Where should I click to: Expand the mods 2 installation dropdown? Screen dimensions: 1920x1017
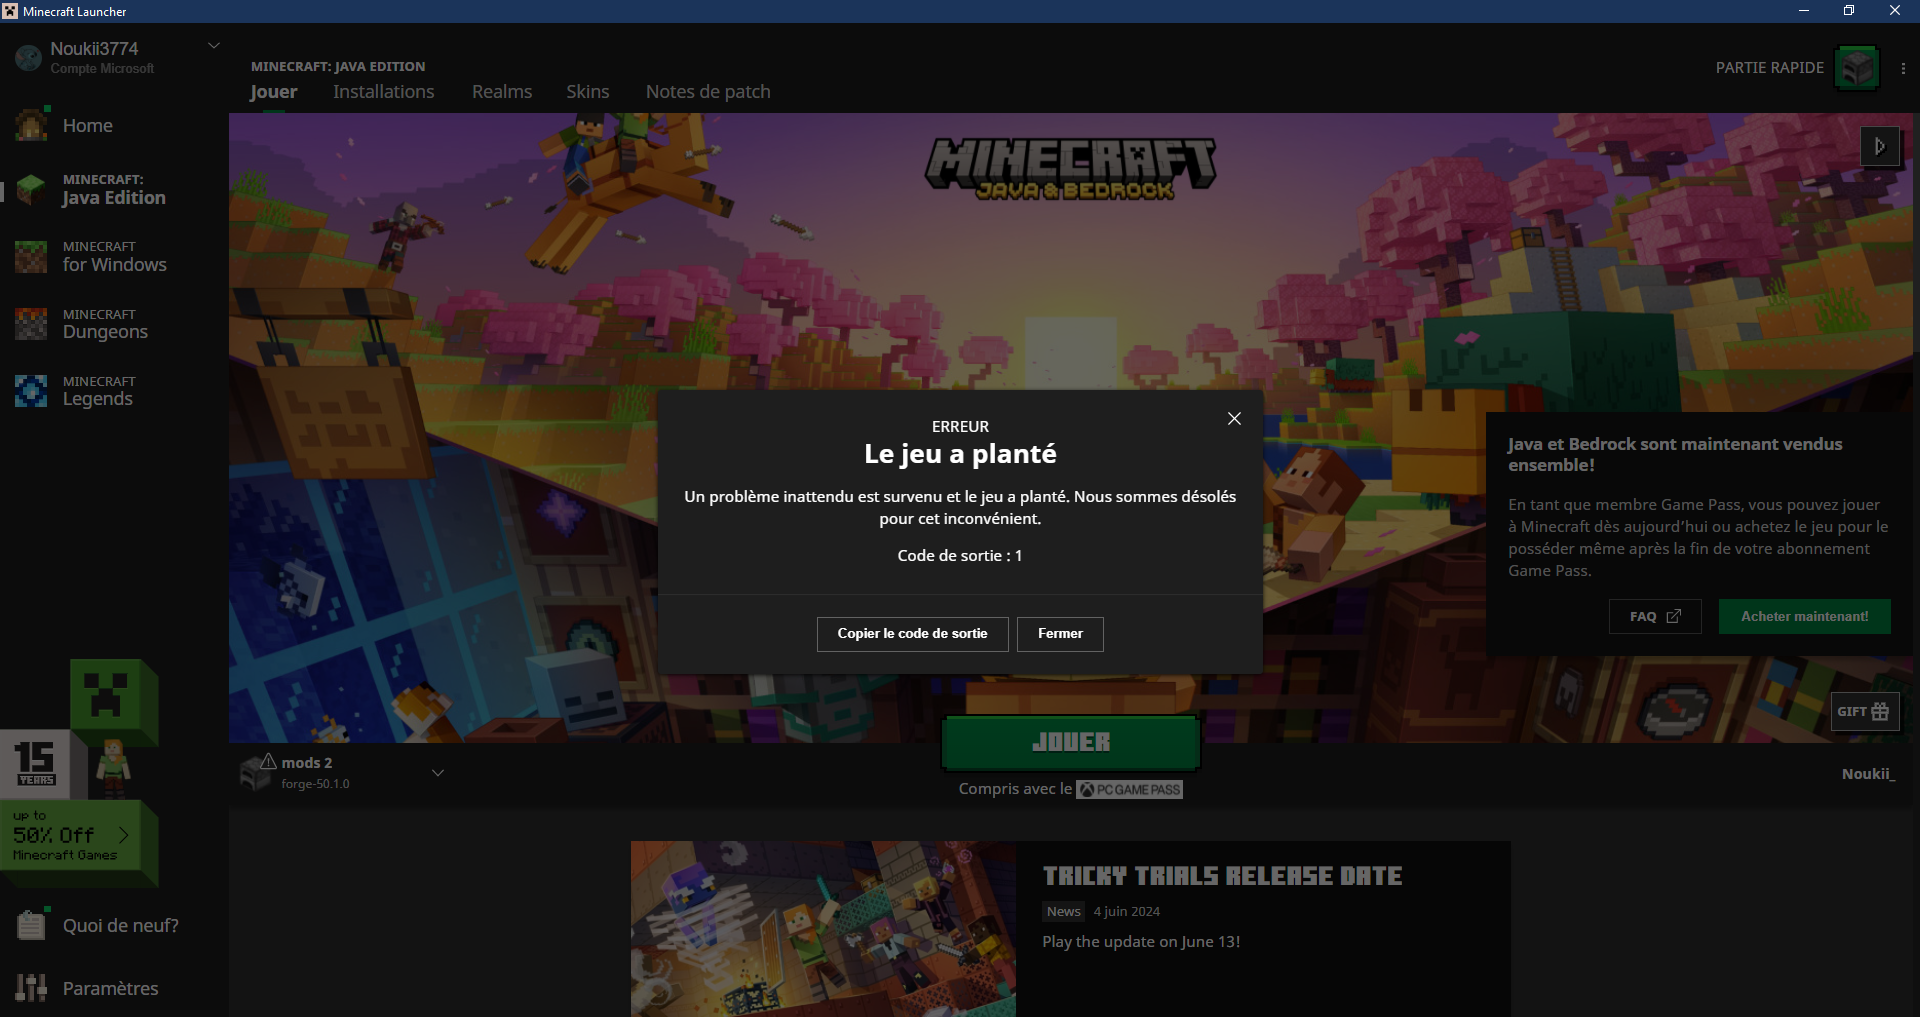click(437, 773)
